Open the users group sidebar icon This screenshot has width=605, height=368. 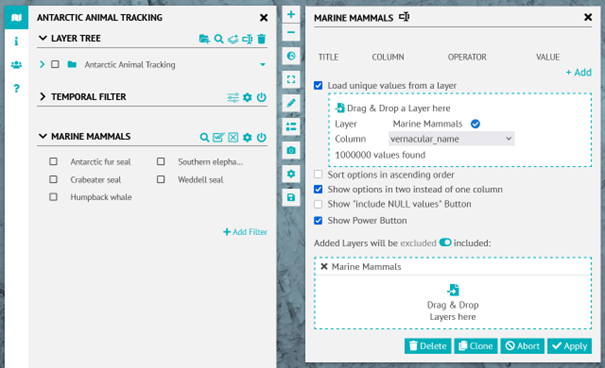16,65
